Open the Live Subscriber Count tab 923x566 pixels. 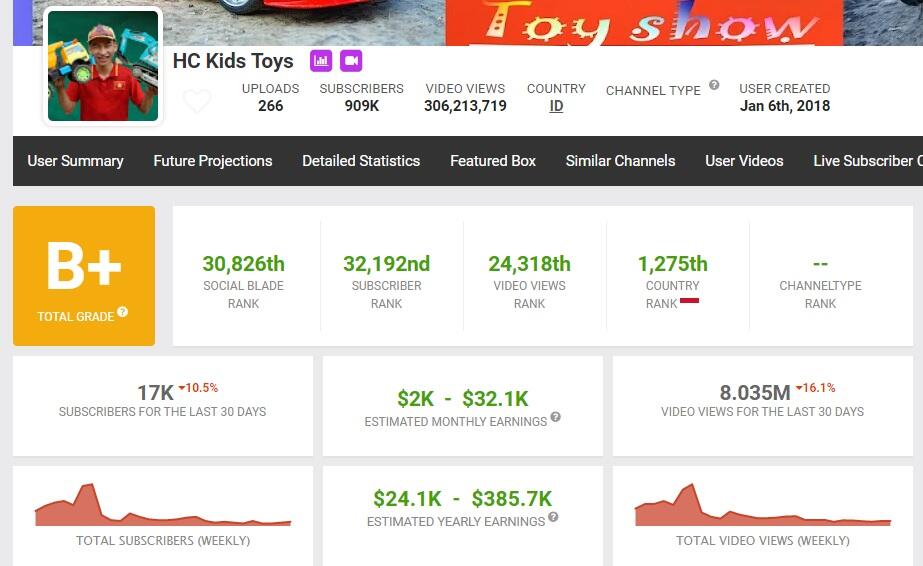point(867,161)
